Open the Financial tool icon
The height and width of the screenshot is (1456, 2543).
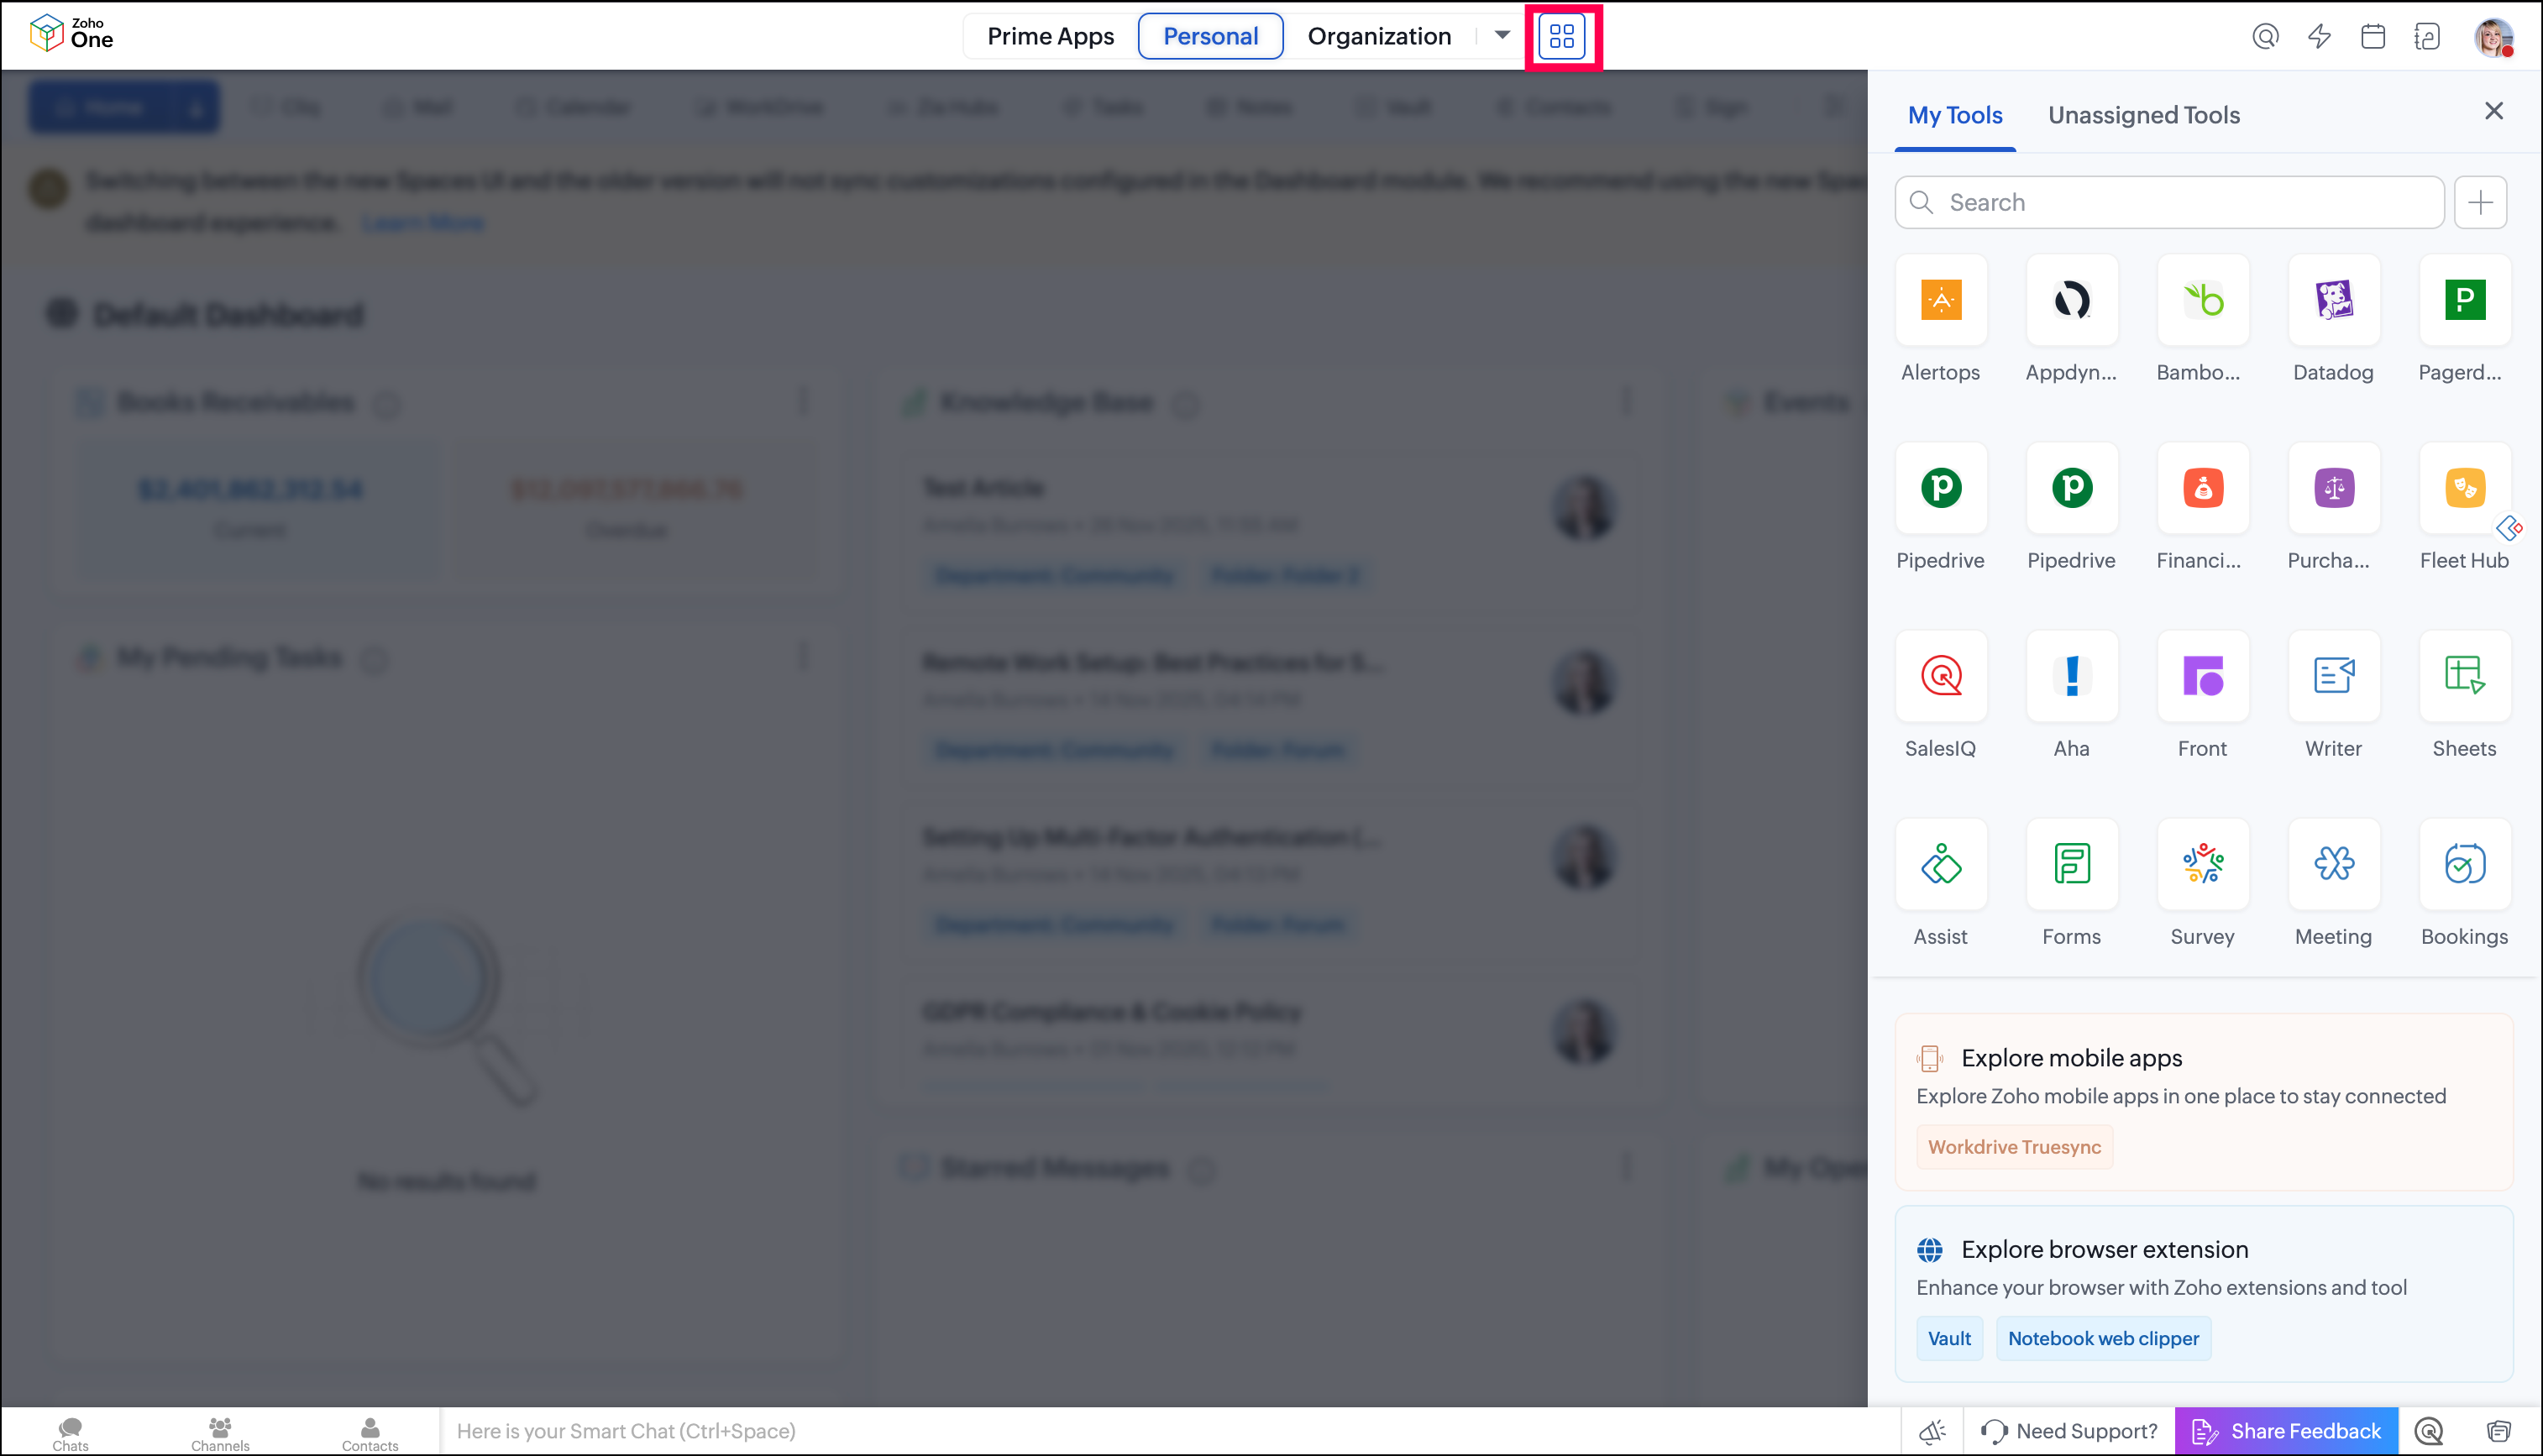click(2202, 488)
